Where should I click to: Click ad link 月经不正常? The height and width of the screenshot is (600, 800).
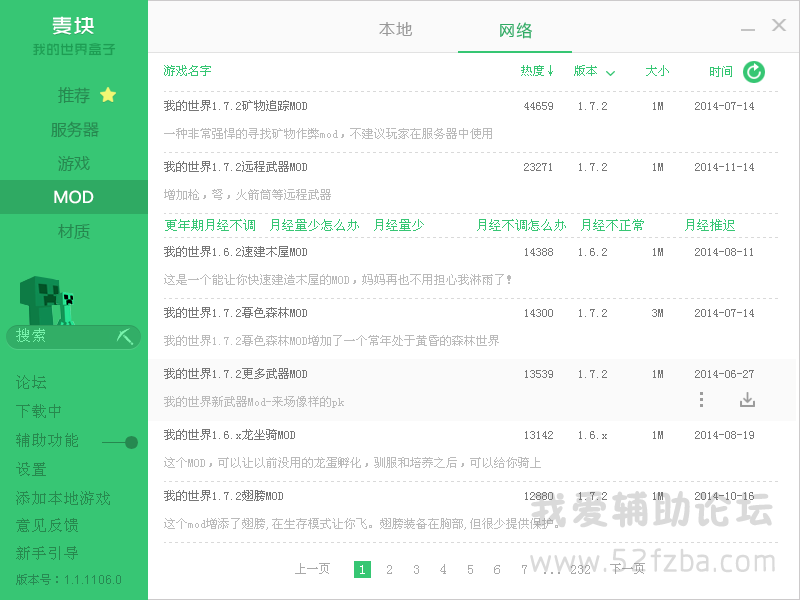click(x=612, y=226)
